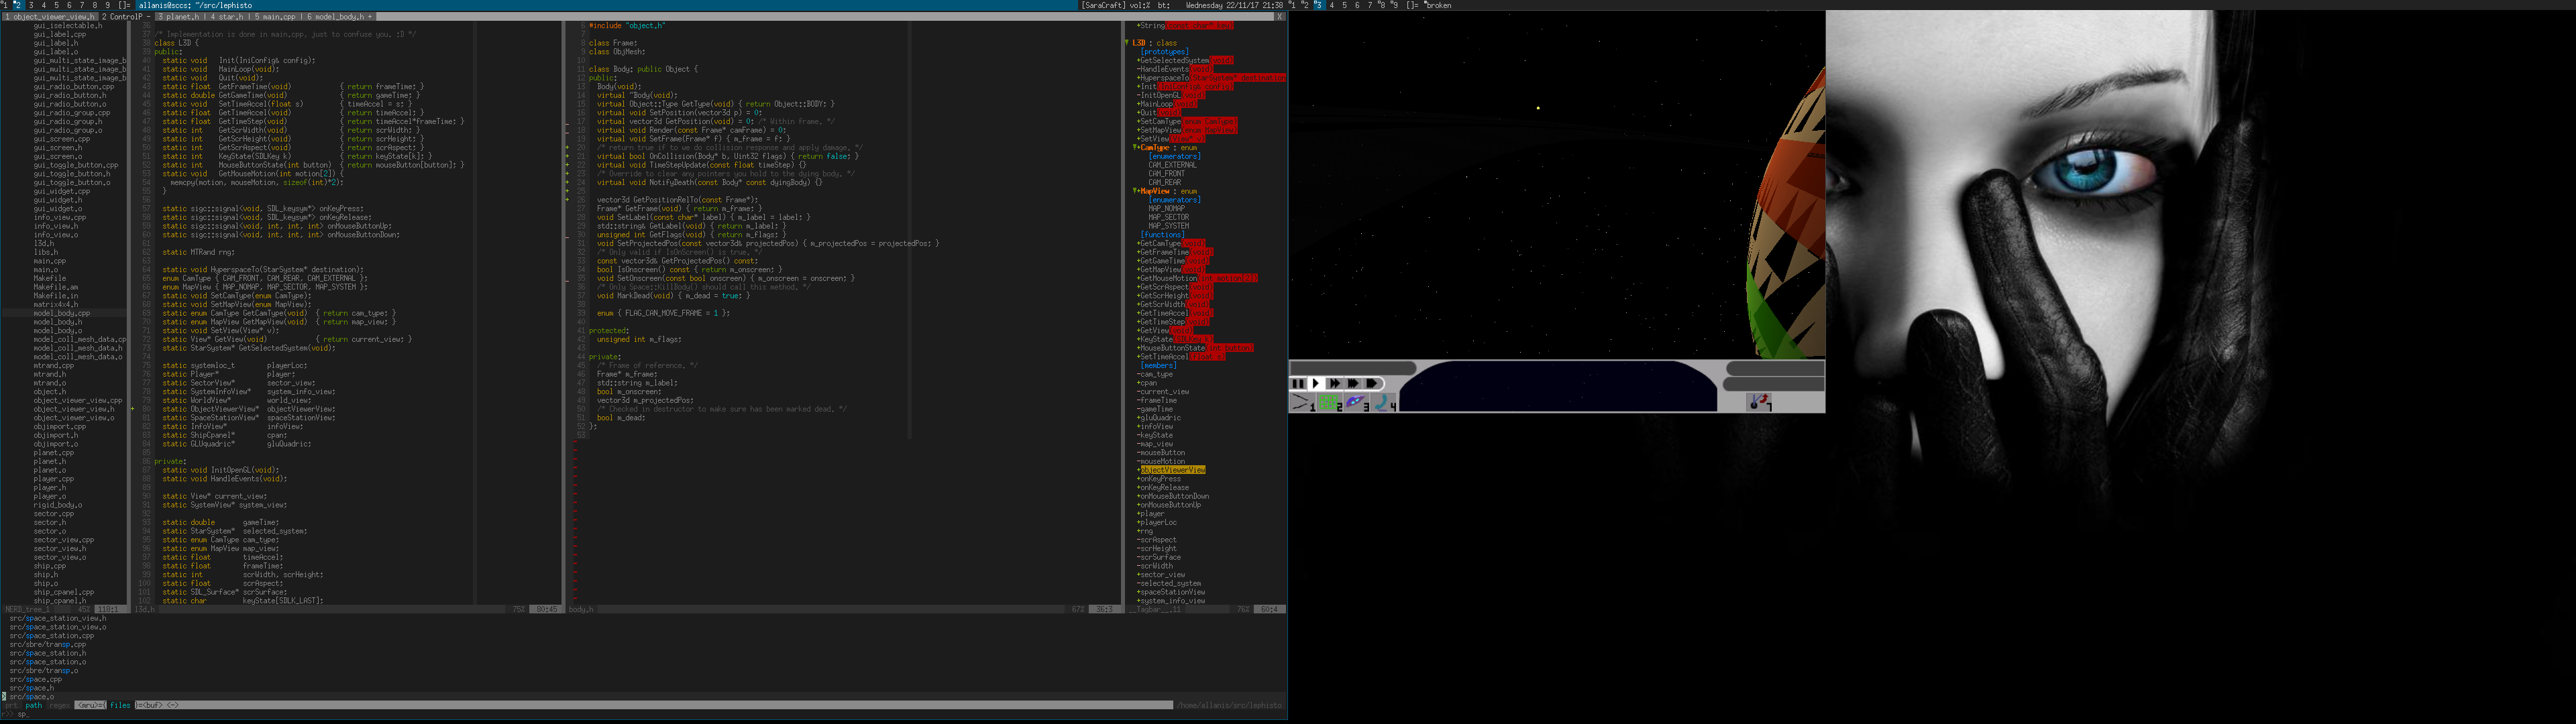Open model_body.cpp in the file tree
This screenshot has height=724, width=2576.
tap(61, 313)
